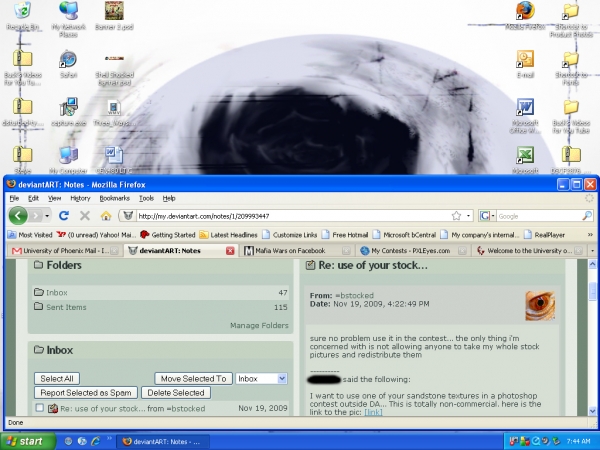This screenshot has height=450, width=600.
Task: Open the address bar history dropdown
Action: pyautogui.click(x=468, y=216)
